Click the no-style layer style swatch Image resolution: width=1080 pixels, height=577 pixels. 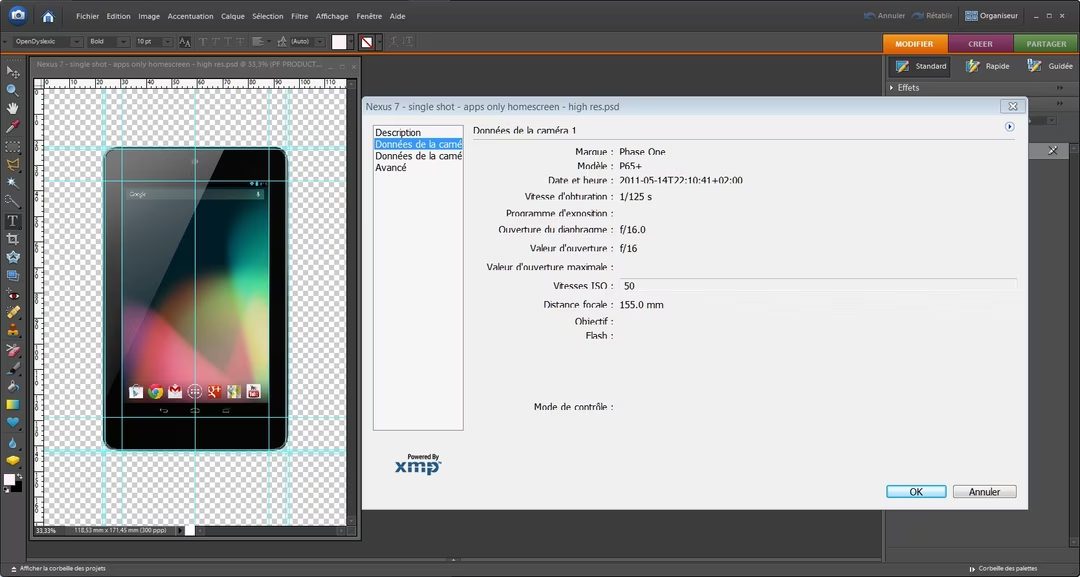click(x=367, y=42)
